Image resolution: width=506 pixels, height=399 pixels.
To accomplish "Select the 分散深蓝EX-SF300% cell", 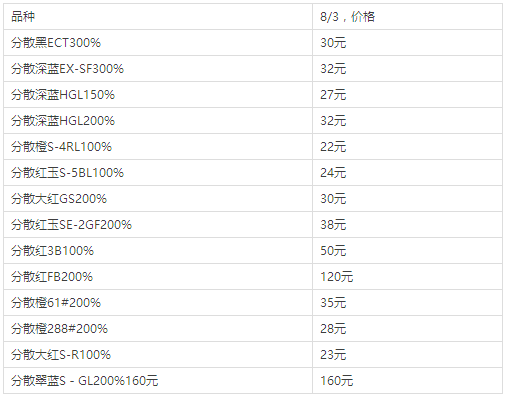I will [x=158, y=69].
